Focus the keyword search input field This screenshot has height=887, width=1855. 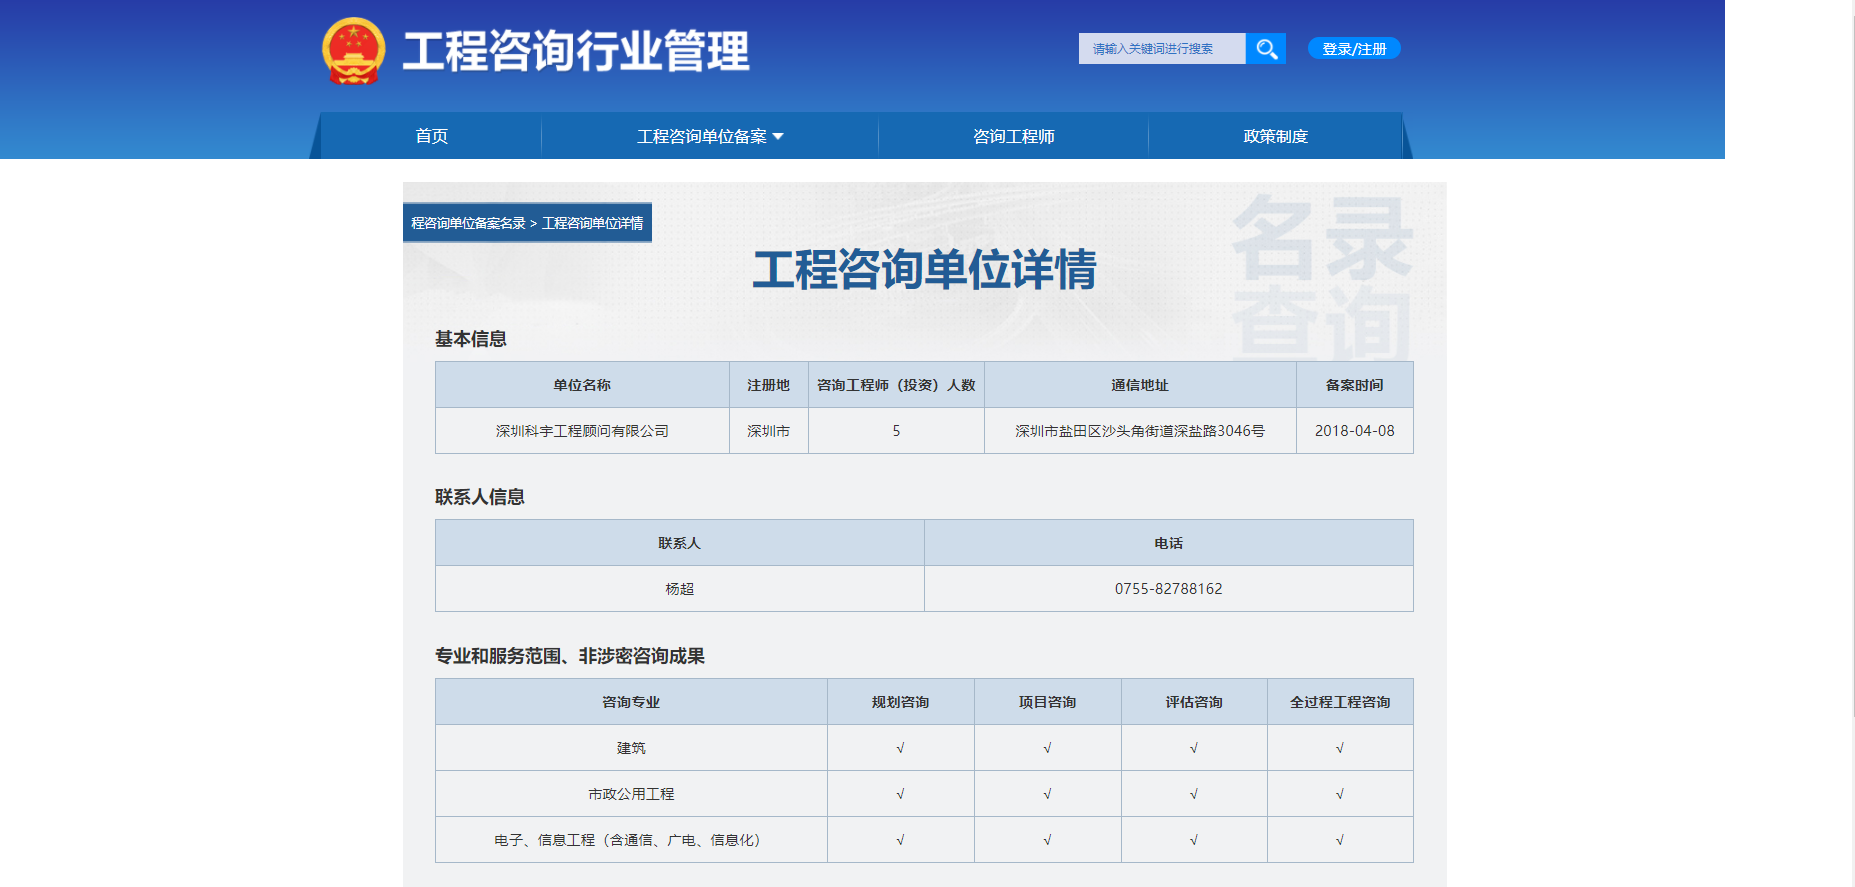1162,49
